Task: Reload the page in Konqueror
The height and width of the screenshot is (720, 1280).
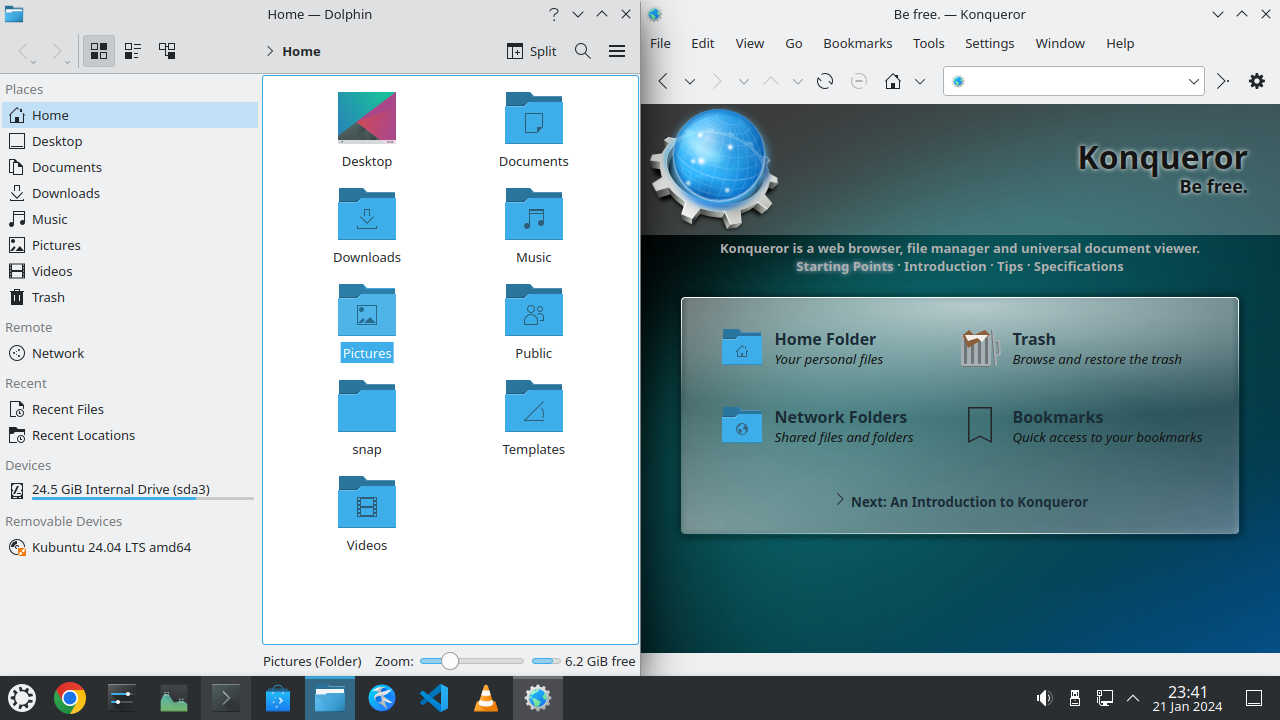Action: (825, 81)
